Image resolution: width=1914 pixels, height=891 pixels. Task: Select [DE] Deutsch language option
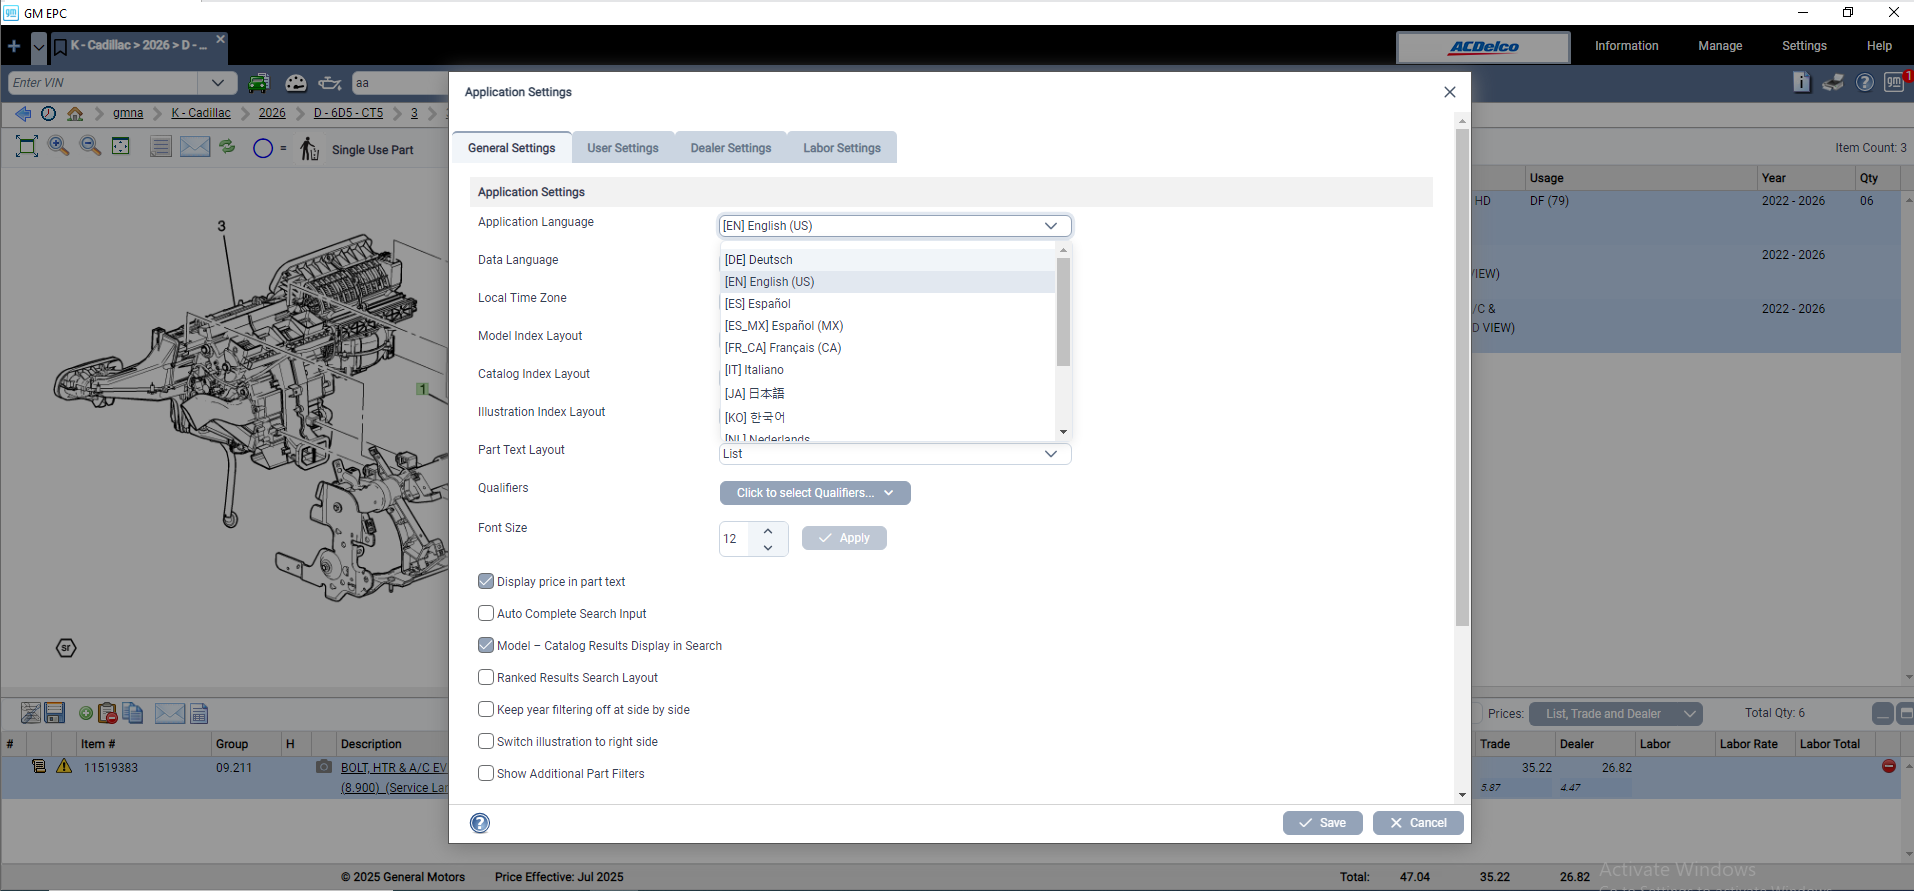pyautogui.click(x=887, y=260)
